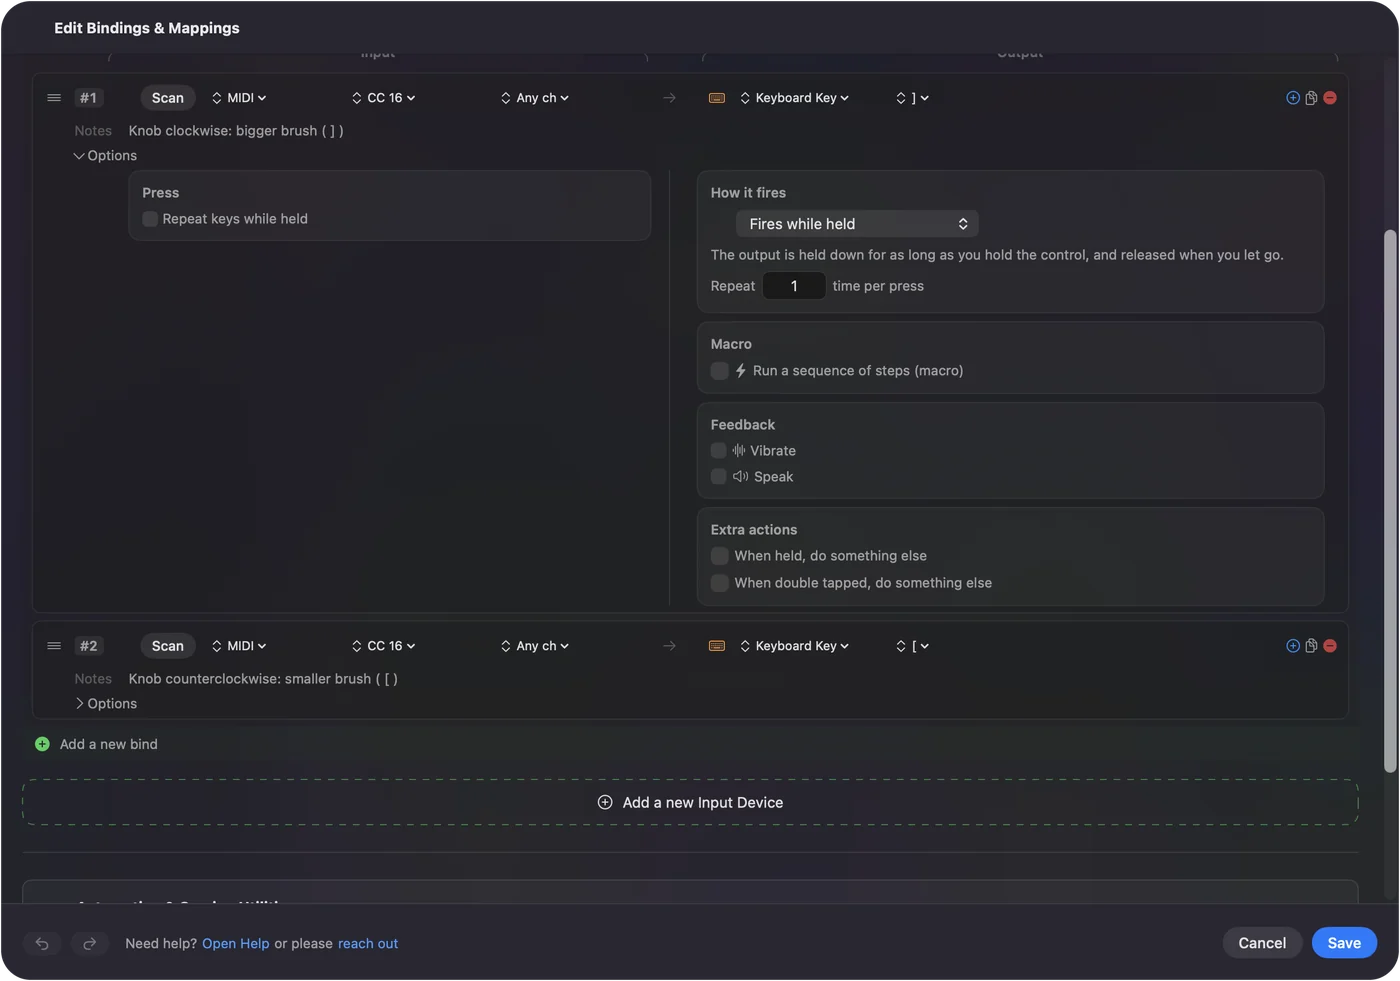Click the keyboard icon in bind #1 output

coord(717,98)
